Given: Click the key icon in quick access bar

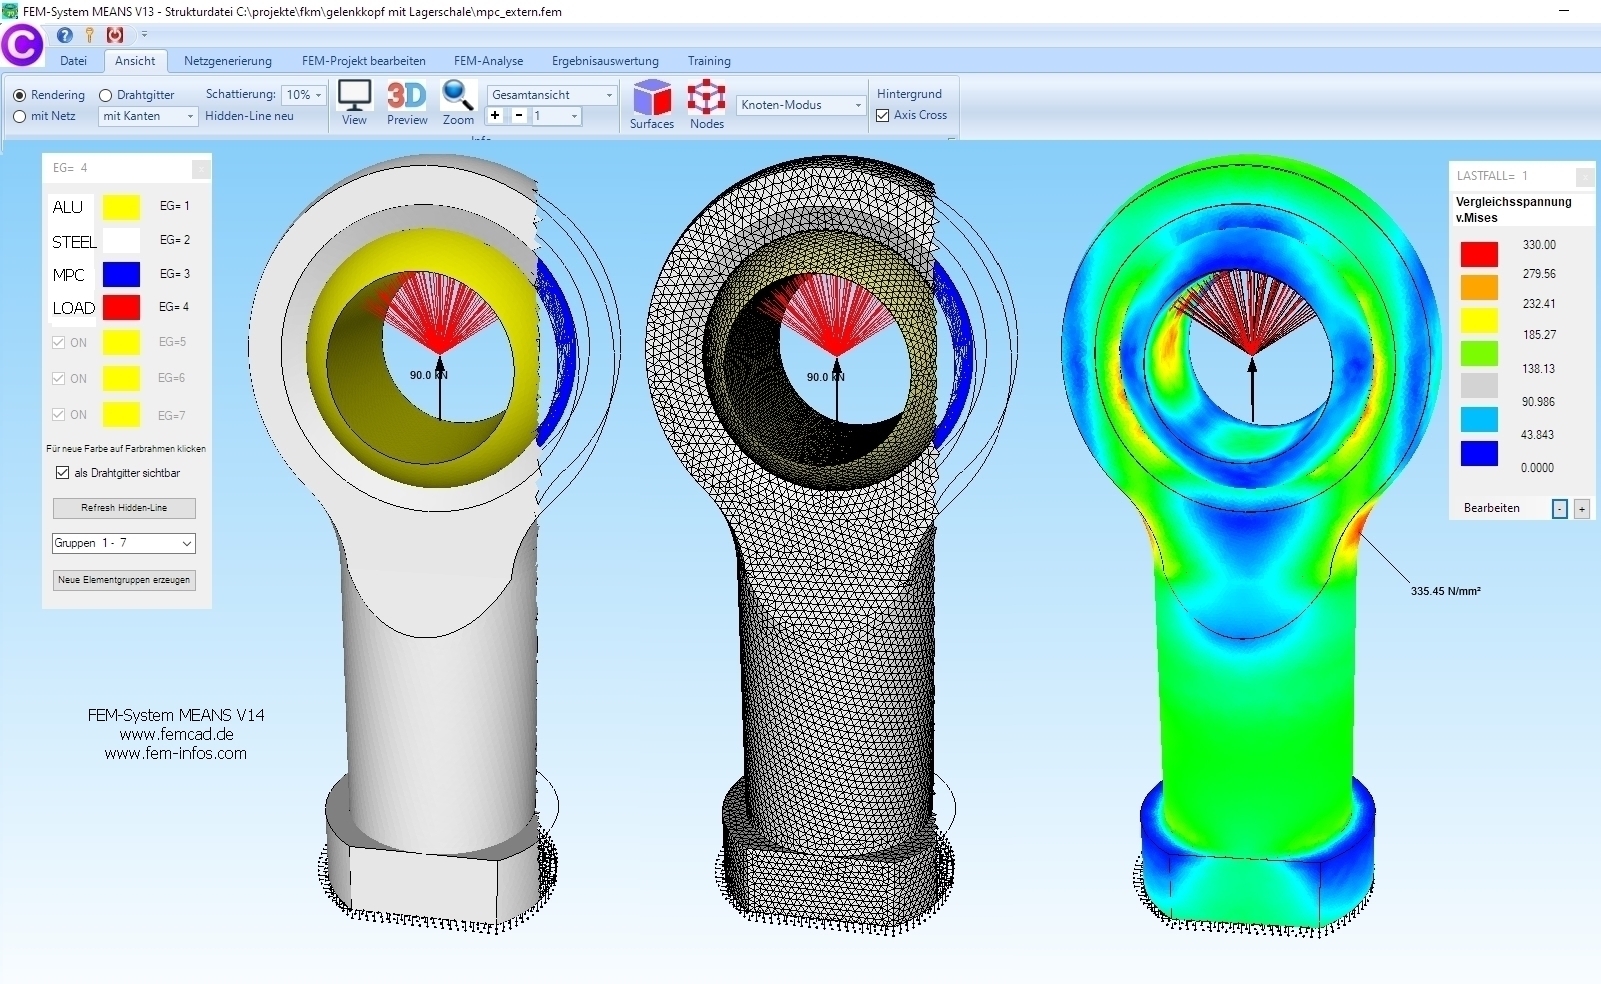Looking at the screenshot, I should click(89, 35).
